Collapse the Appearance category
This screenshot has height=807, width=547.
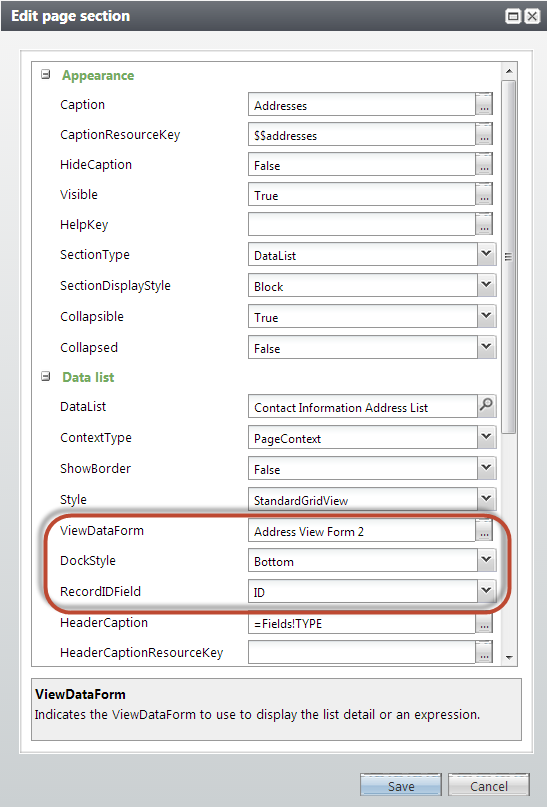click(x=46, y=75)
